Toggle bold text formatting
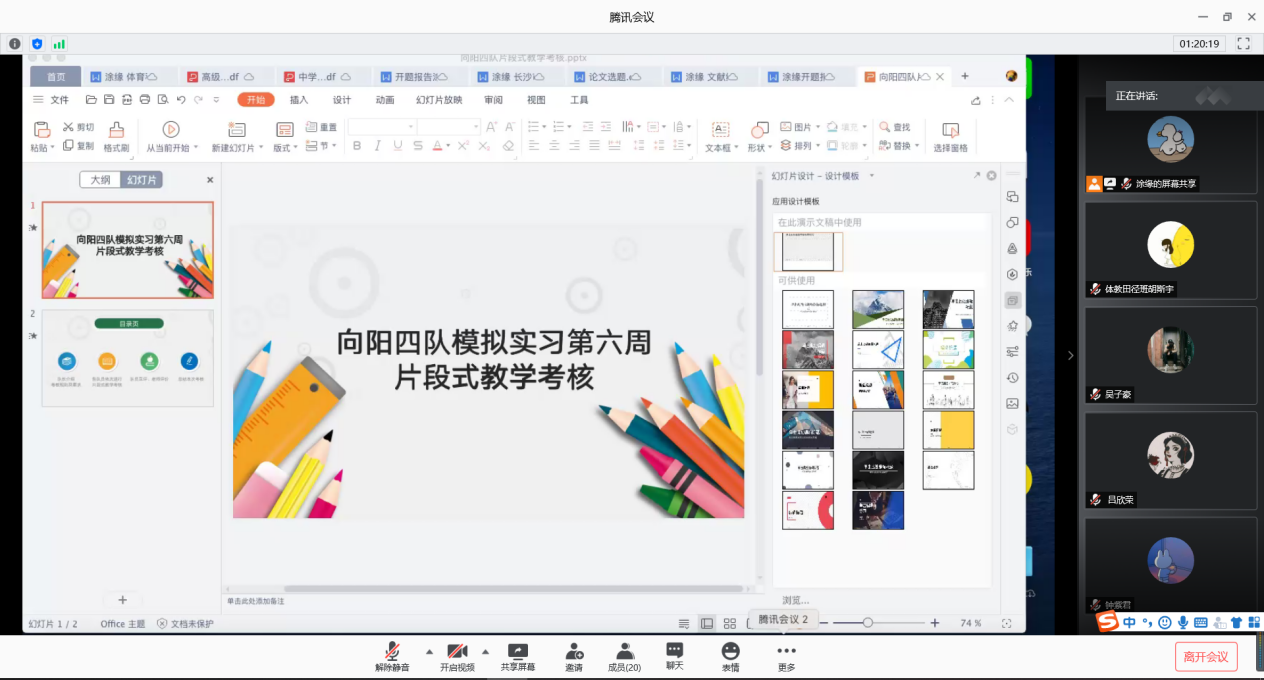1264x680 pixels. tap(357, 146)
